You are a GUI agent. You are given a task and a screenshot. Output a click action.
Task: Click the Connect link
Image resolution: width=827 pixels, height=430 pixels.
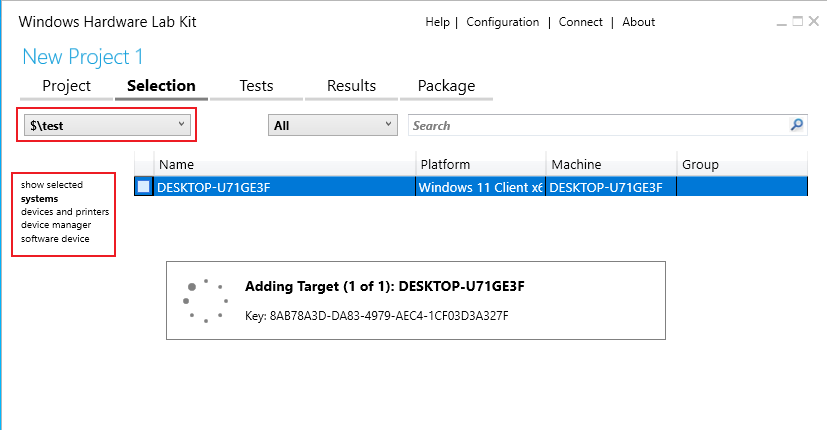580,22
